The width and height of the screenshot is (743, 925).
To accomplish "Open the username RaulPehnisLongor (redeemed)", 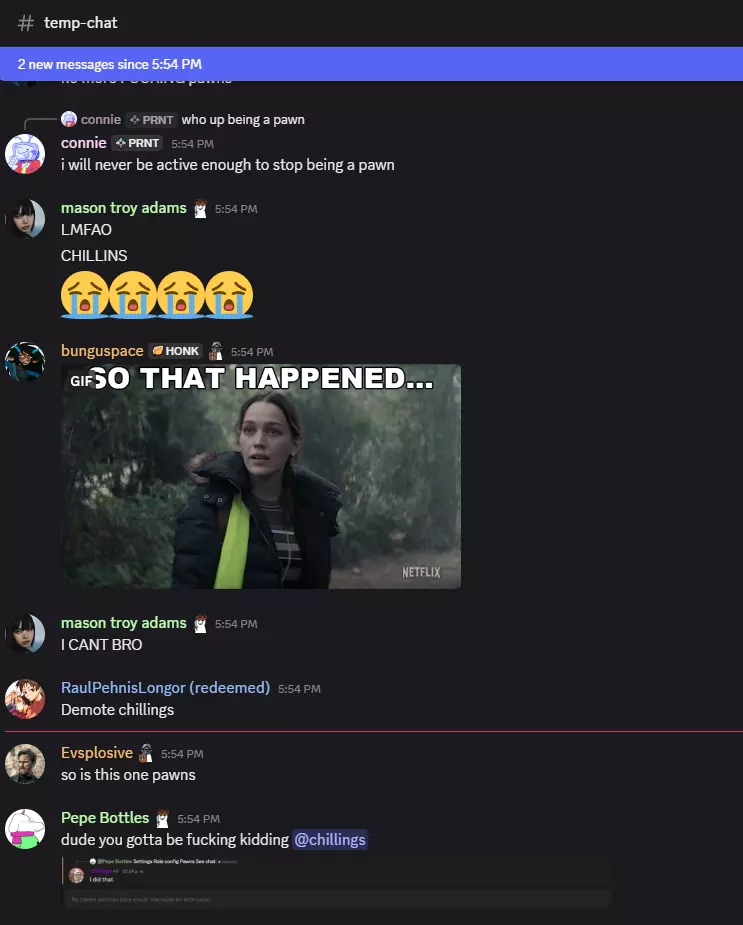I will coord(165,688).
